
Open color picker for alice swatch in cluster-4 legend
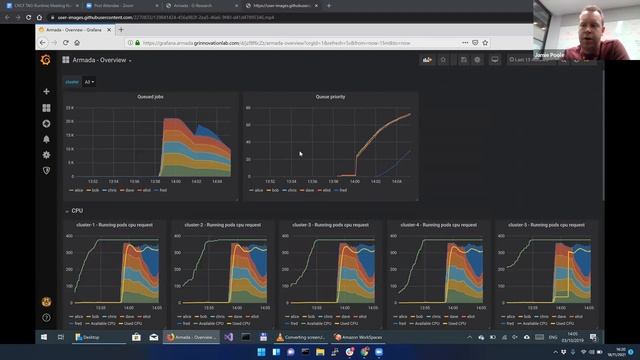point(396,317)
